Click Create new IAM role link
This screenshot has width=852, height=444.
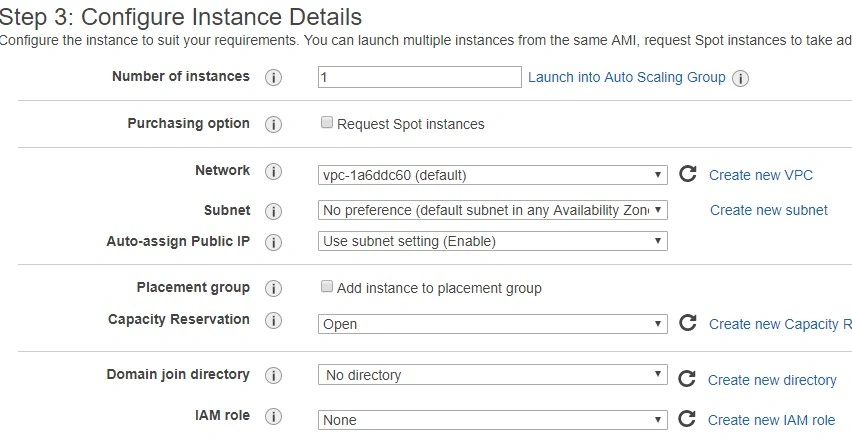pyautogui.click(x=771, y=420)
